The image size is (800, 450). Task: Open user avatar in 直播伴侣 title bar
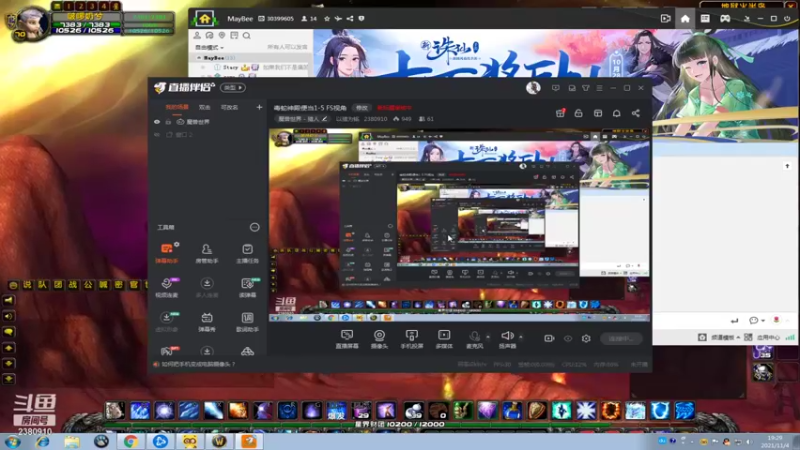tap(533, 88)
